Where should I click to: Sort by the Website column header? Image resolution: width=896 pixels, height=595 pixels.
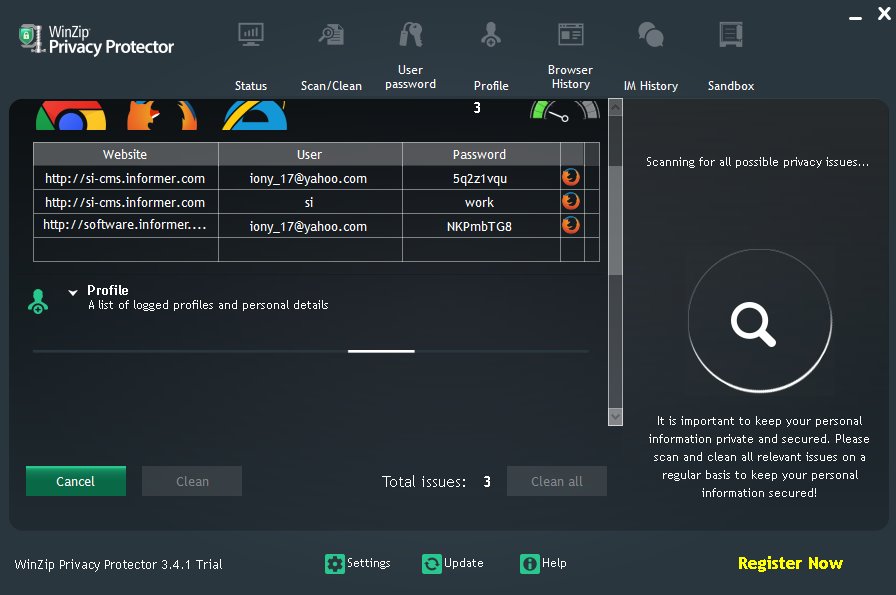pos(125,154)
